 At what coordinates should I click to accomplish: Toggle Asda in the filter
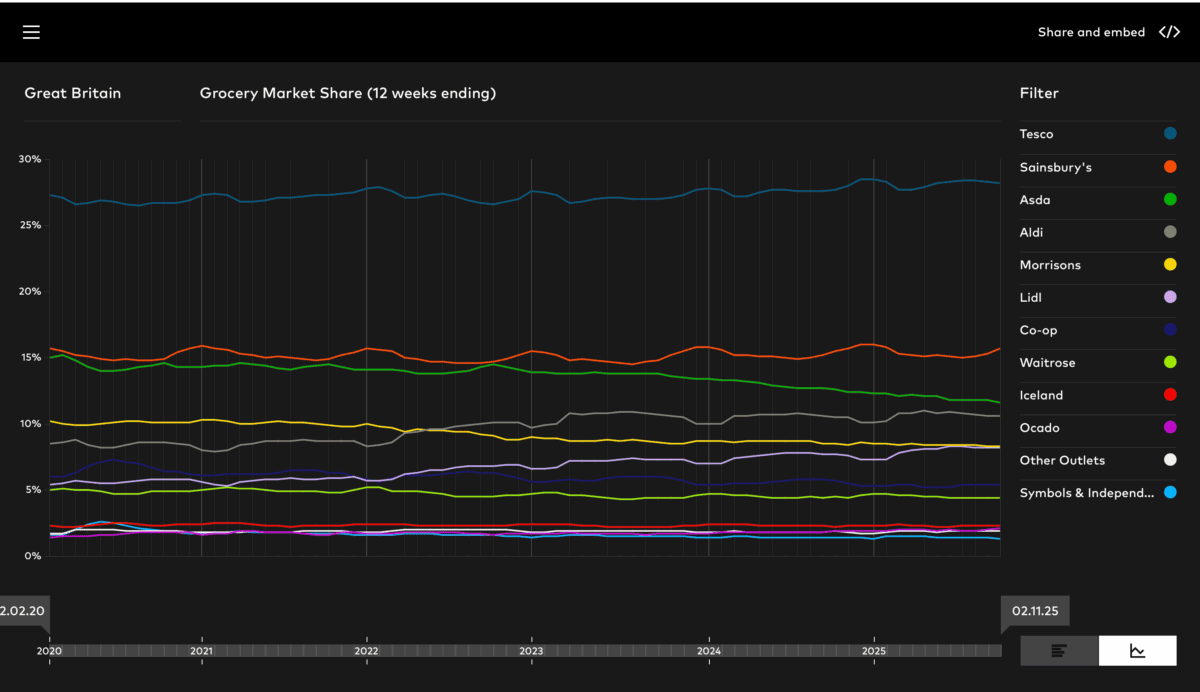(1170, 200)
